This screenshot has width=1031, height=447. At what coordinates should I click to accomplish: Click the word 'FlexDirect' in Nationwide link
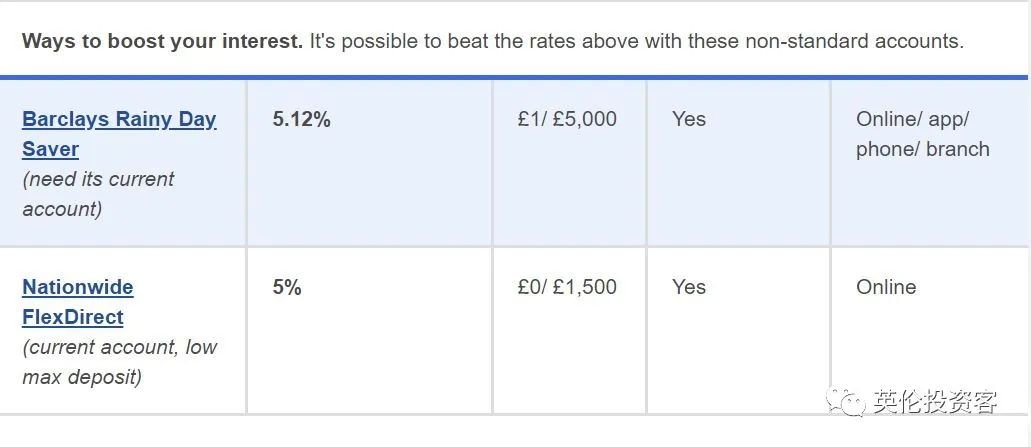[x=72, y=318]
